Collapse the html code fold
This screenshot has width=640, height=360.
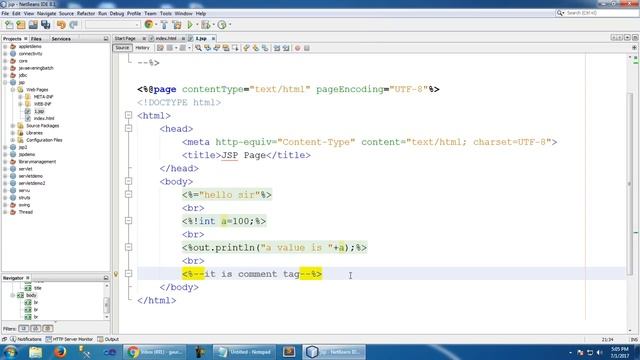point(129,116)
